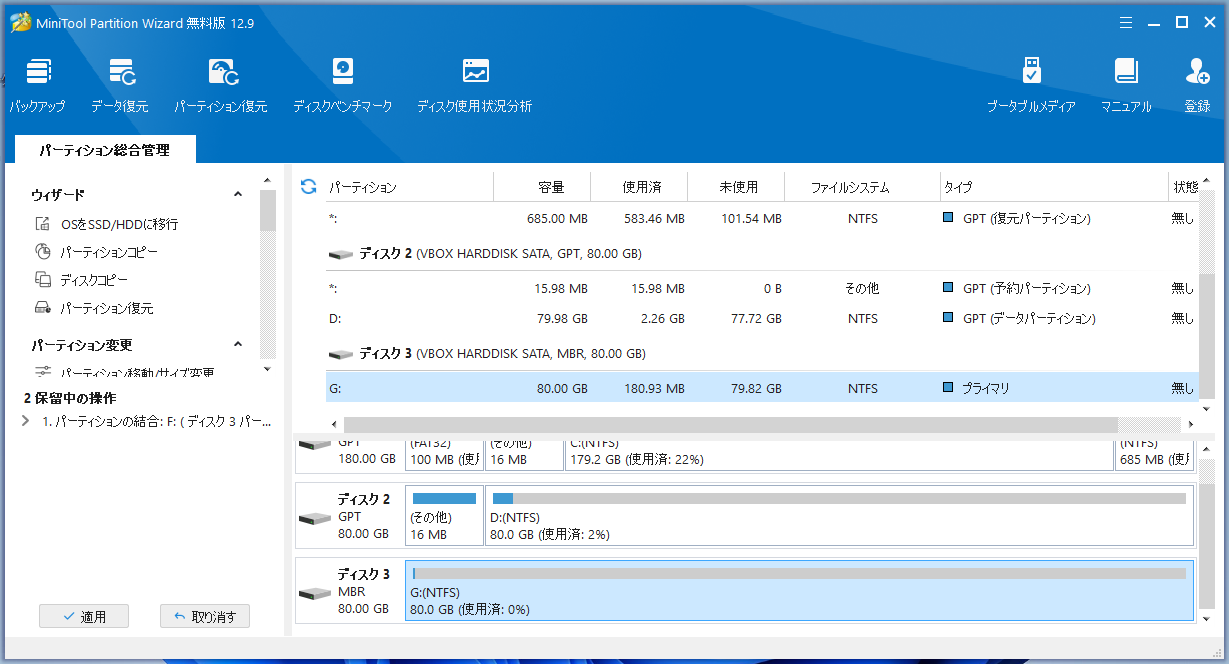1229x664 pixels.
Task: Click the C:(NTFS) 179.2 GB block
Action: (x=839, y=455)
